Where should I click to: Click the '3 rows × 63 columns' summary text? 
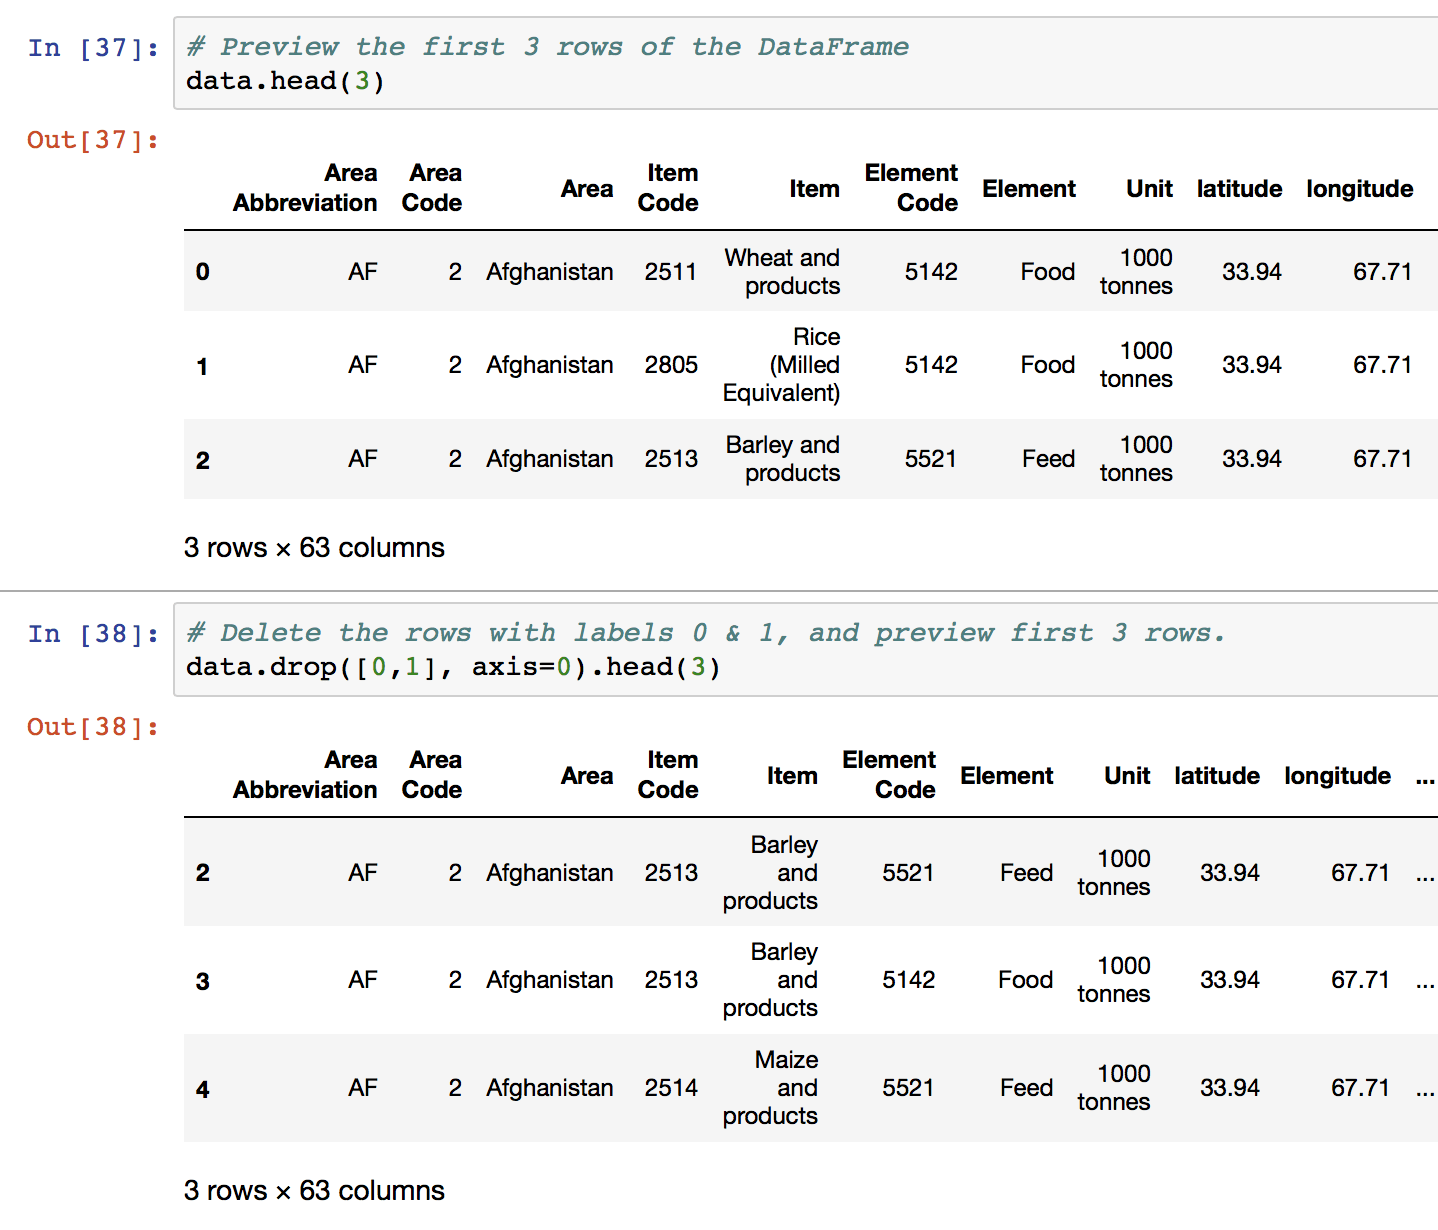(x=314, y=548)
